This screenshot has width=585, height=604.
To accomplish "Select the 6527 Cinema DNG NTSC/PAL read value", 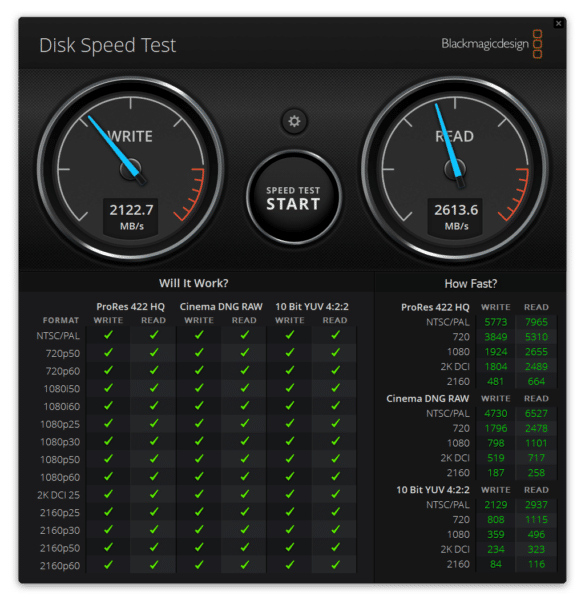I will pyautogui.click(x=536, y=414).
